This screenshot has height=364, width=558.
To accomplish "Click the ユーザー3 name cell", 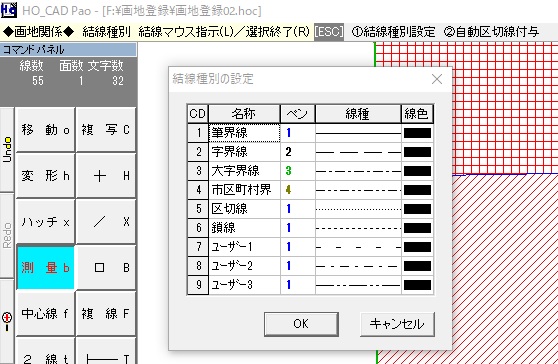I will pos(244,285).
